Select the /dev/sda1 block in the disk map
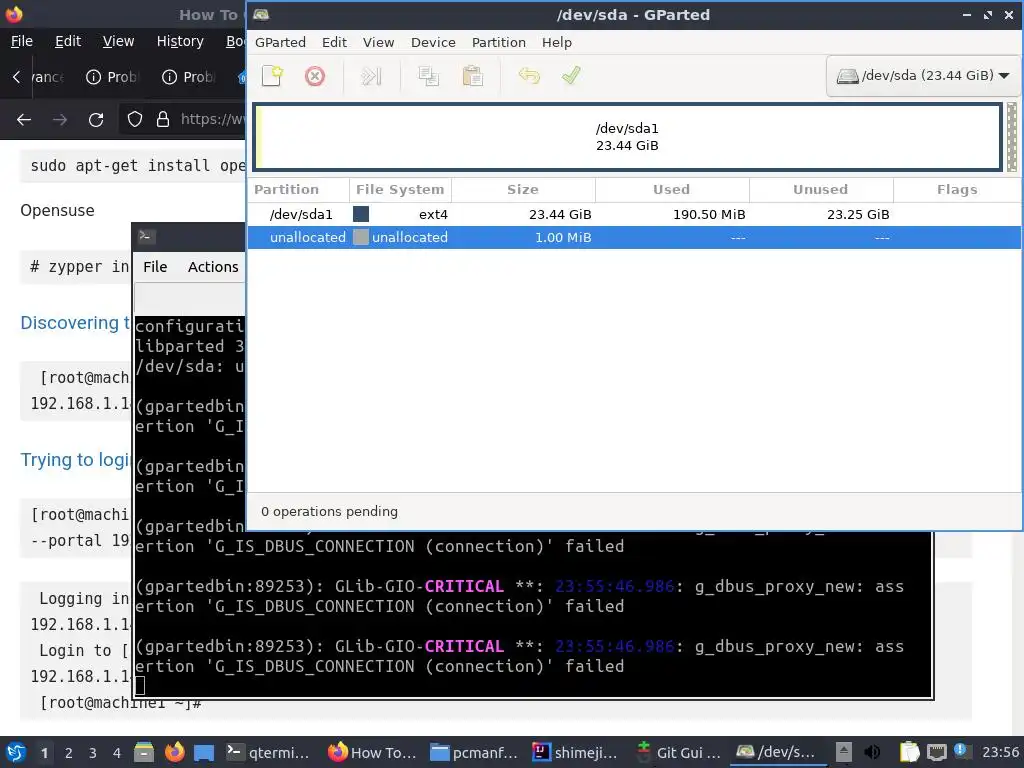 click(627, 137)
